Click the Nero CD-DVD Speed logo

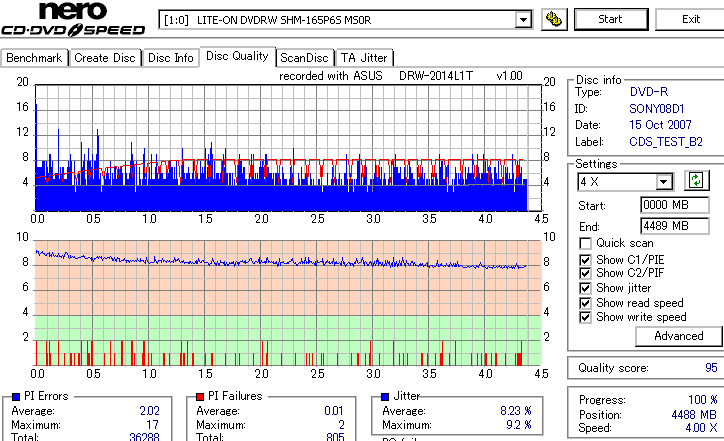coord(73,19)
